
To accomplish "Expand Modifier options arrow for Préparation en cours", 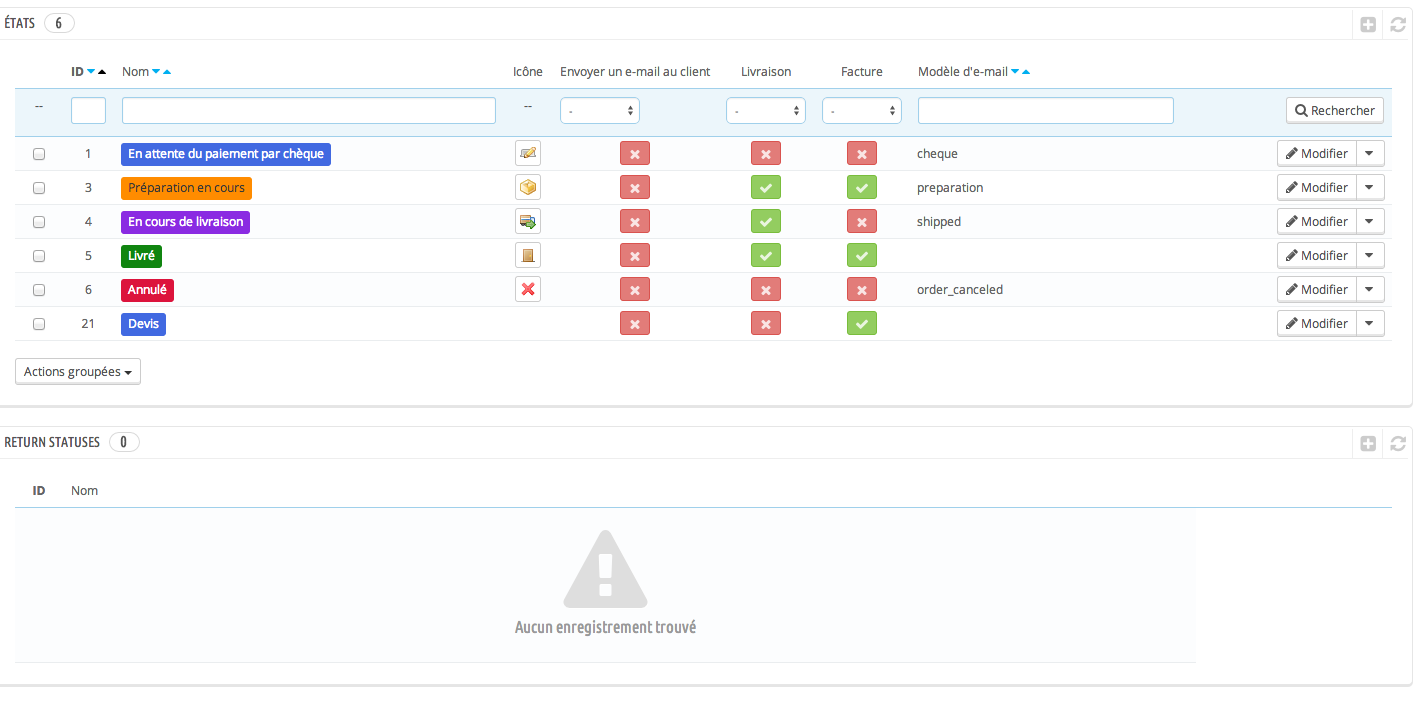I will (1371, 188).
